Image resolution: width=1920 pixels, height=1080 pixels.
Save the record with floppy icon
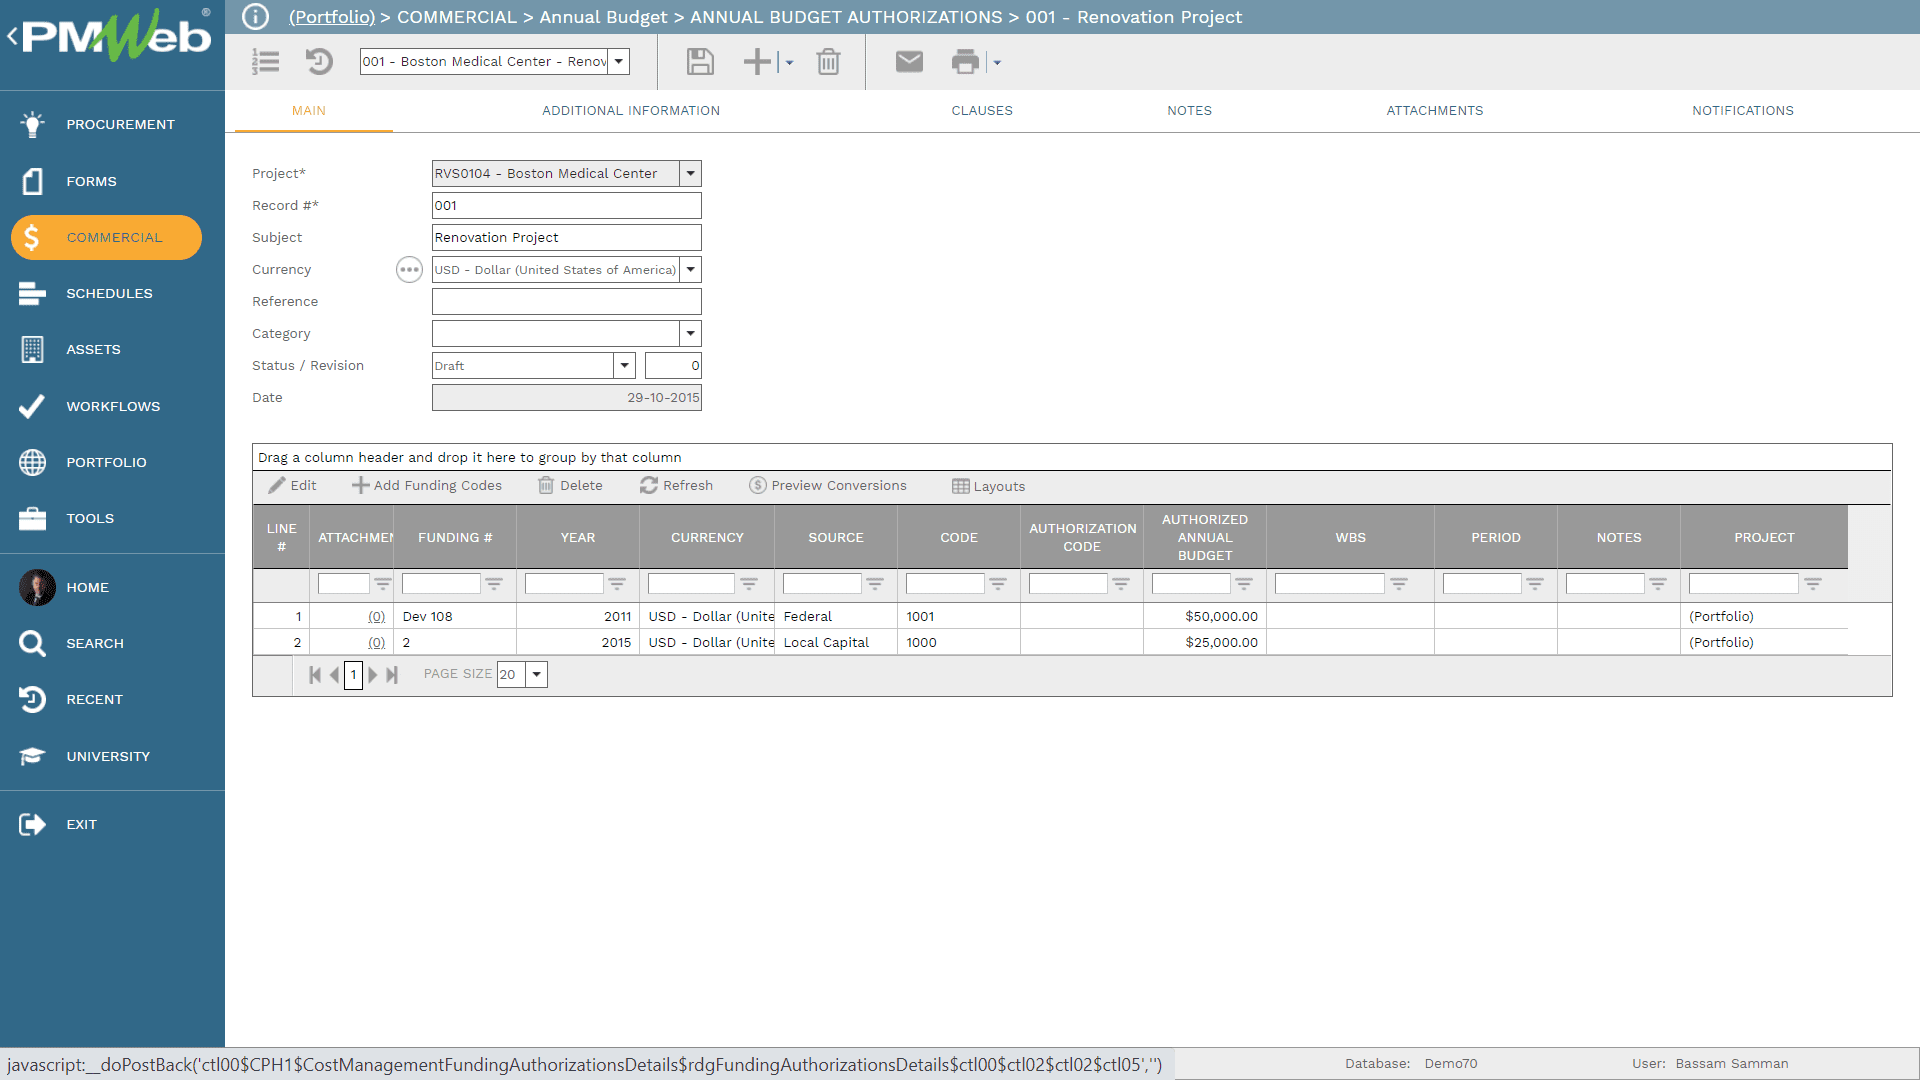pyautogui.click(x=700, y=62)
